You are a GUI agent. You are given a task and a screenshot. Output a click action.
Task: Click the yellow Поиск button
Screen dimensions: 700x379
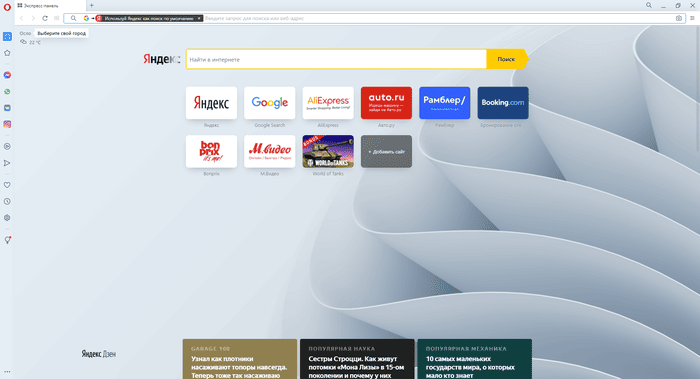pyautogui.click(x=507, y=59)
